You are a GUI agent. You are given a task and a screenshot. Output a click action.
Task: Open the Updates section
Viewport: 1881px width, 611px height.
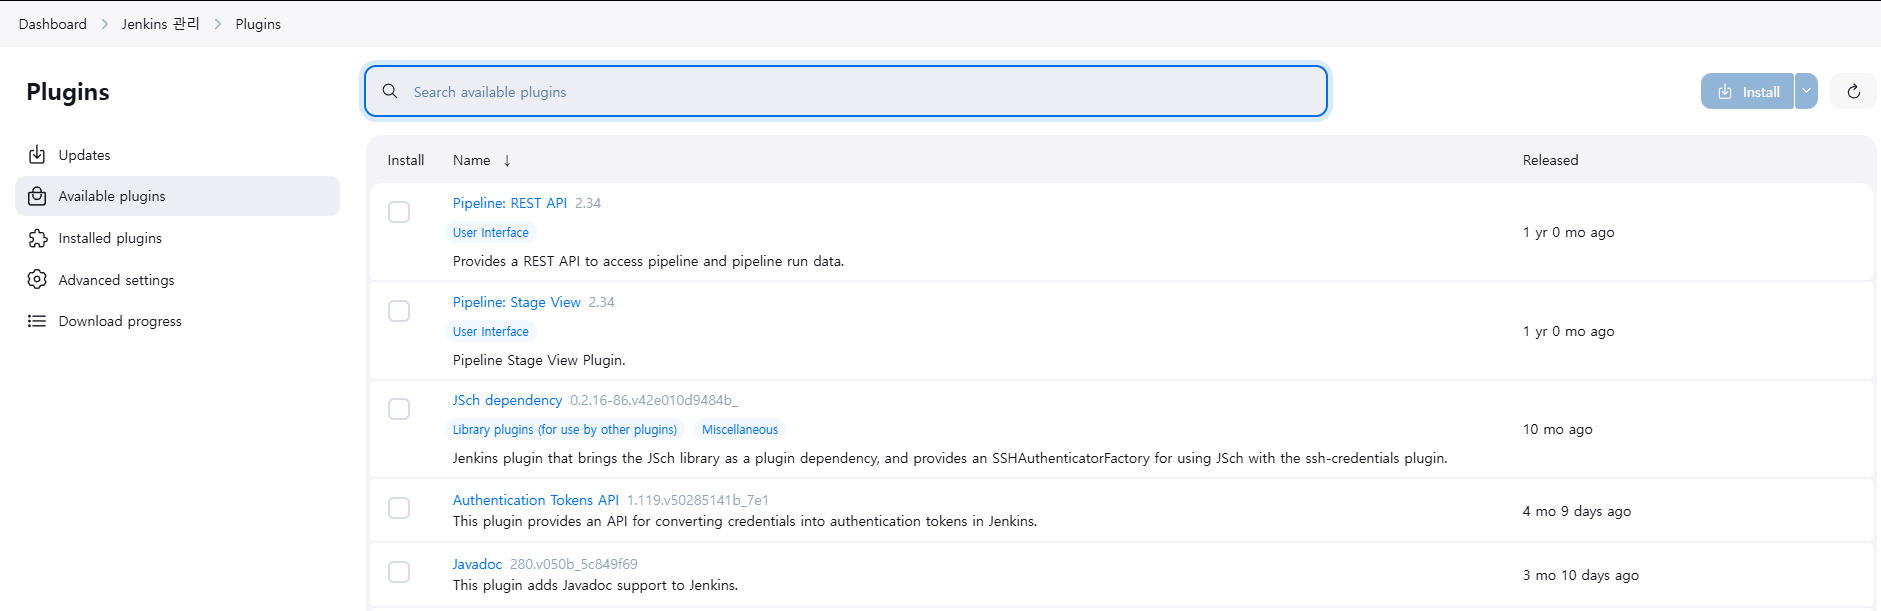pyautogui.click(x=178, y=155)
